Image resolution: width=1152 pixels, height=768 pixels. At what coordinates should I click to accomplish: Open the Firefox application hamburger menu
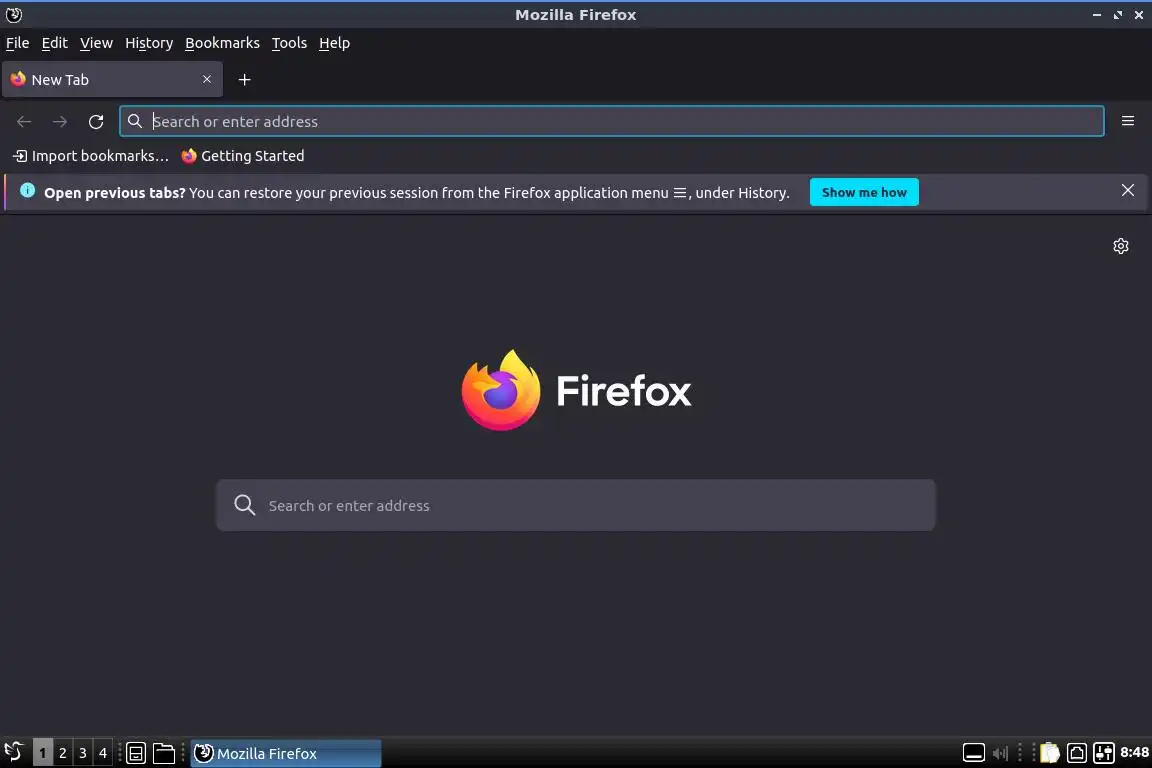click(x=1128, y=121)
